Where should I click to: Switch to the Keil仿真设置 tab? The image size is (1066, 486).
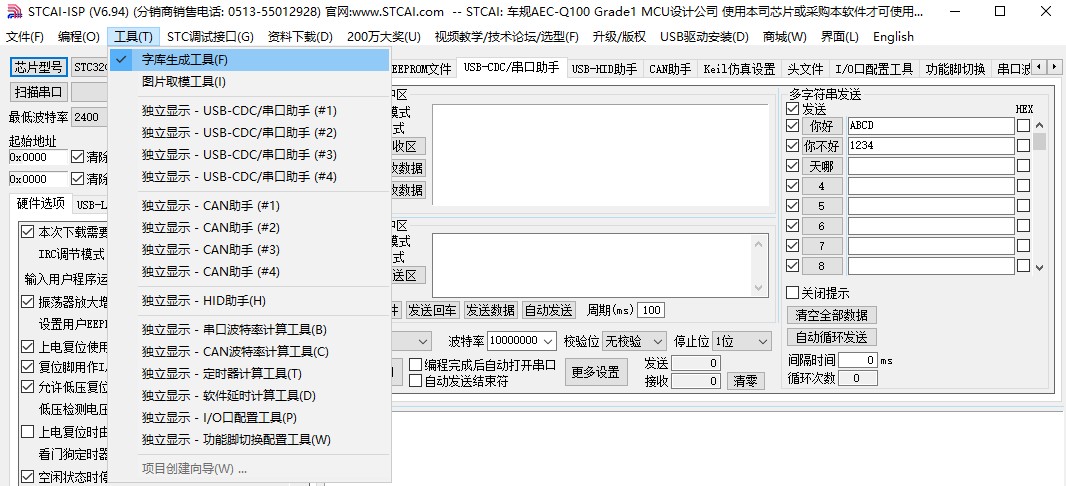739,69
